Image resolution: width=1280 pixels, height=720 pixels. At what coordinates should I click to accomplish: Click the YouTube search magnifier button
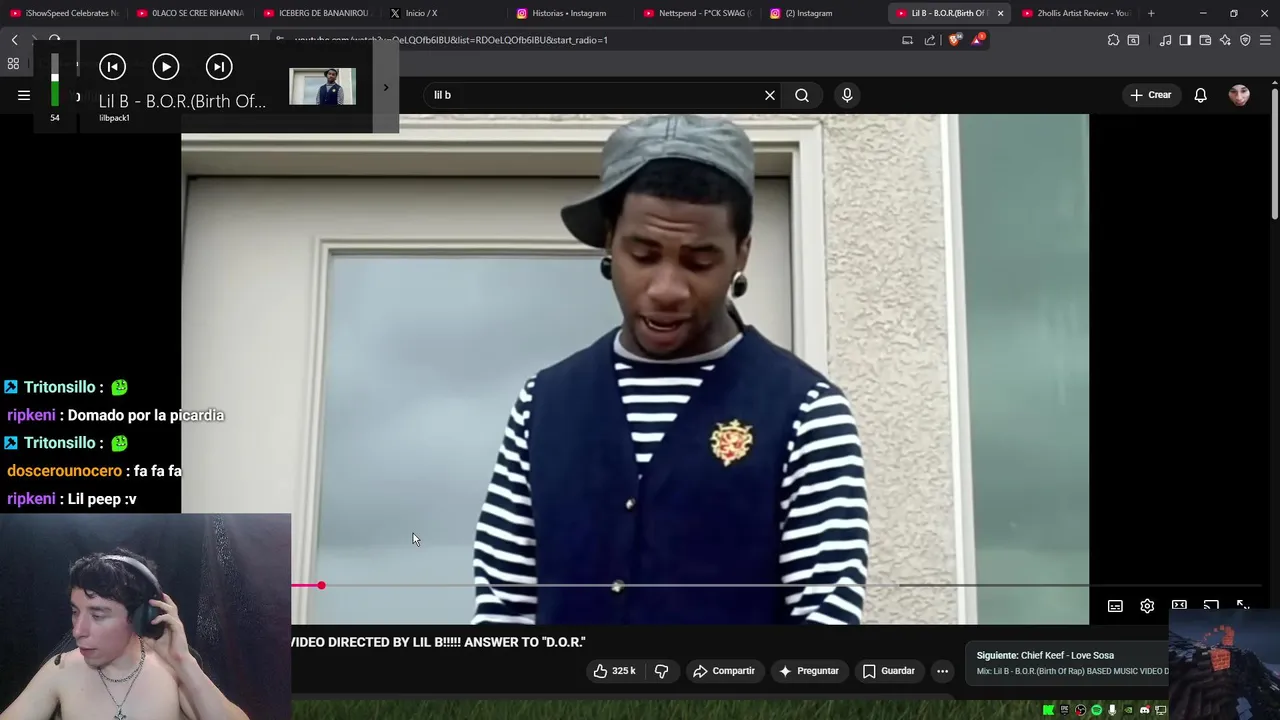pos(802,95)
